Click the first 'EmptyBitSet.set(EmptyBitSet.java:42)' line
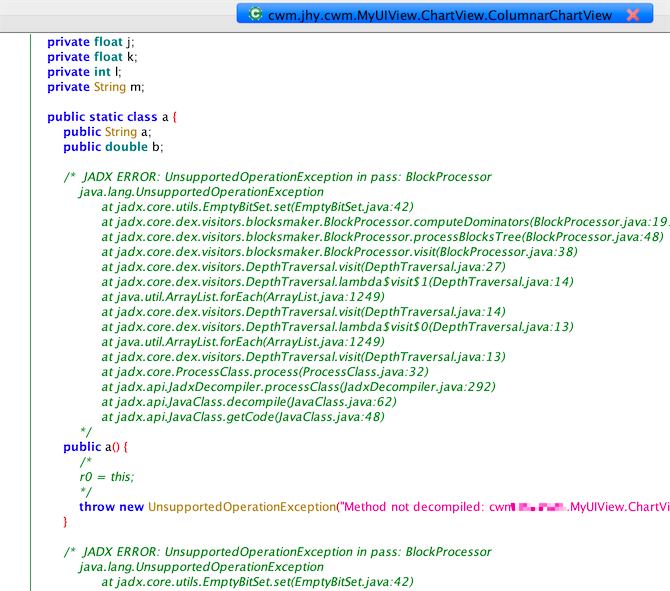The image size is (670, 591). pyautogui.click(x=258, y=207)
